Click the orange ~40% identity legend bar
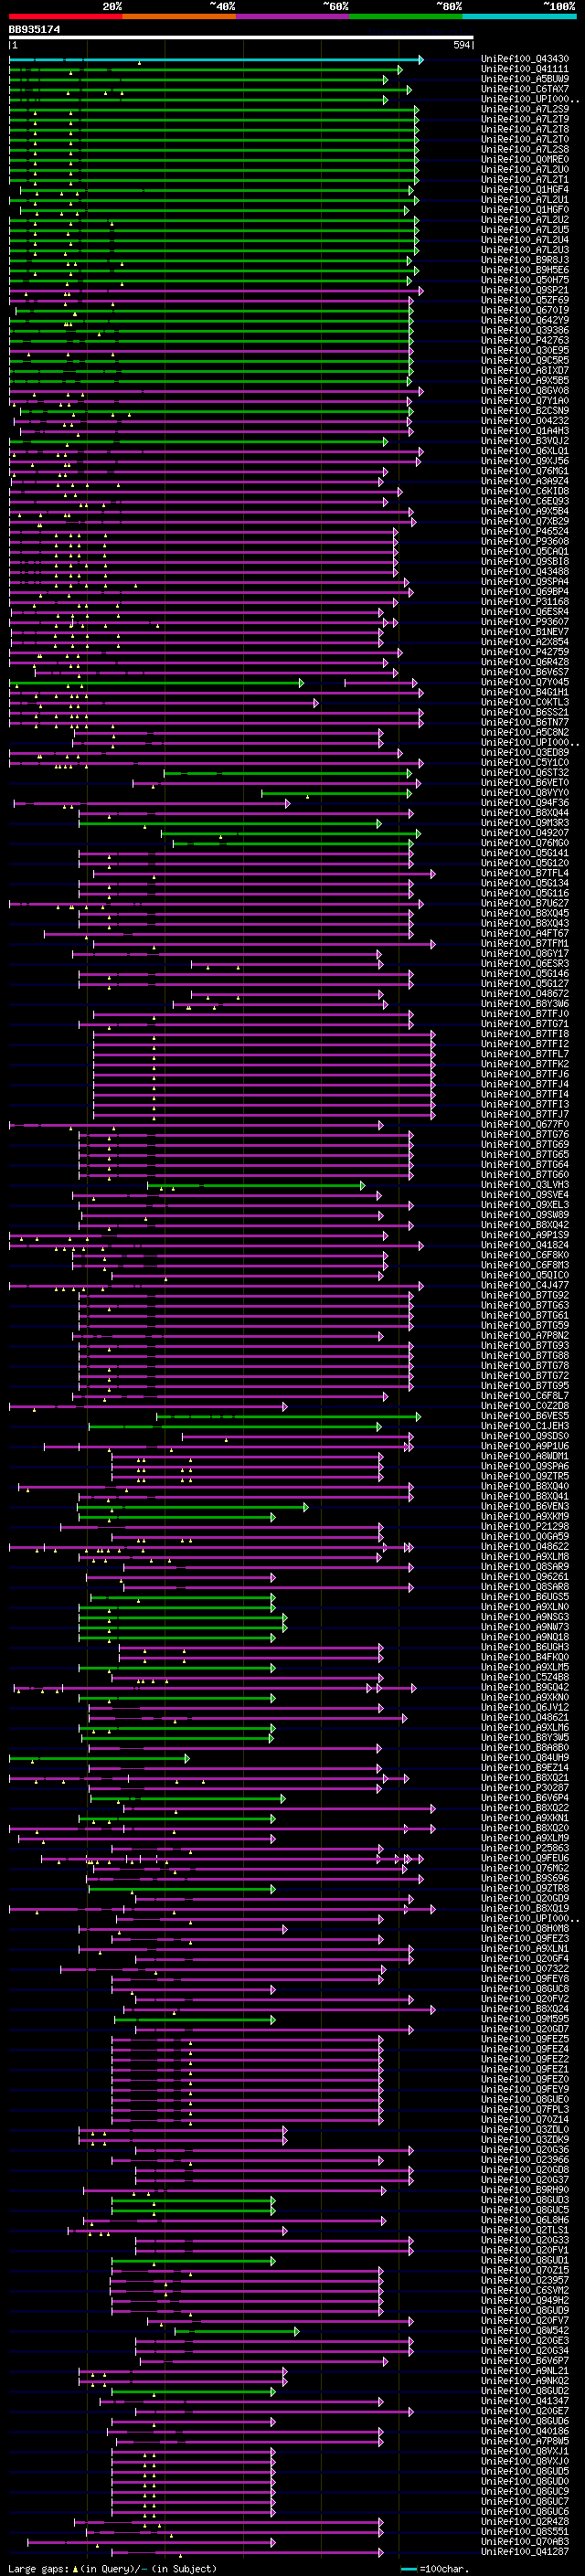Viewport: 585px width, 2576px height. pyautogui.click(x=179, y=16)
